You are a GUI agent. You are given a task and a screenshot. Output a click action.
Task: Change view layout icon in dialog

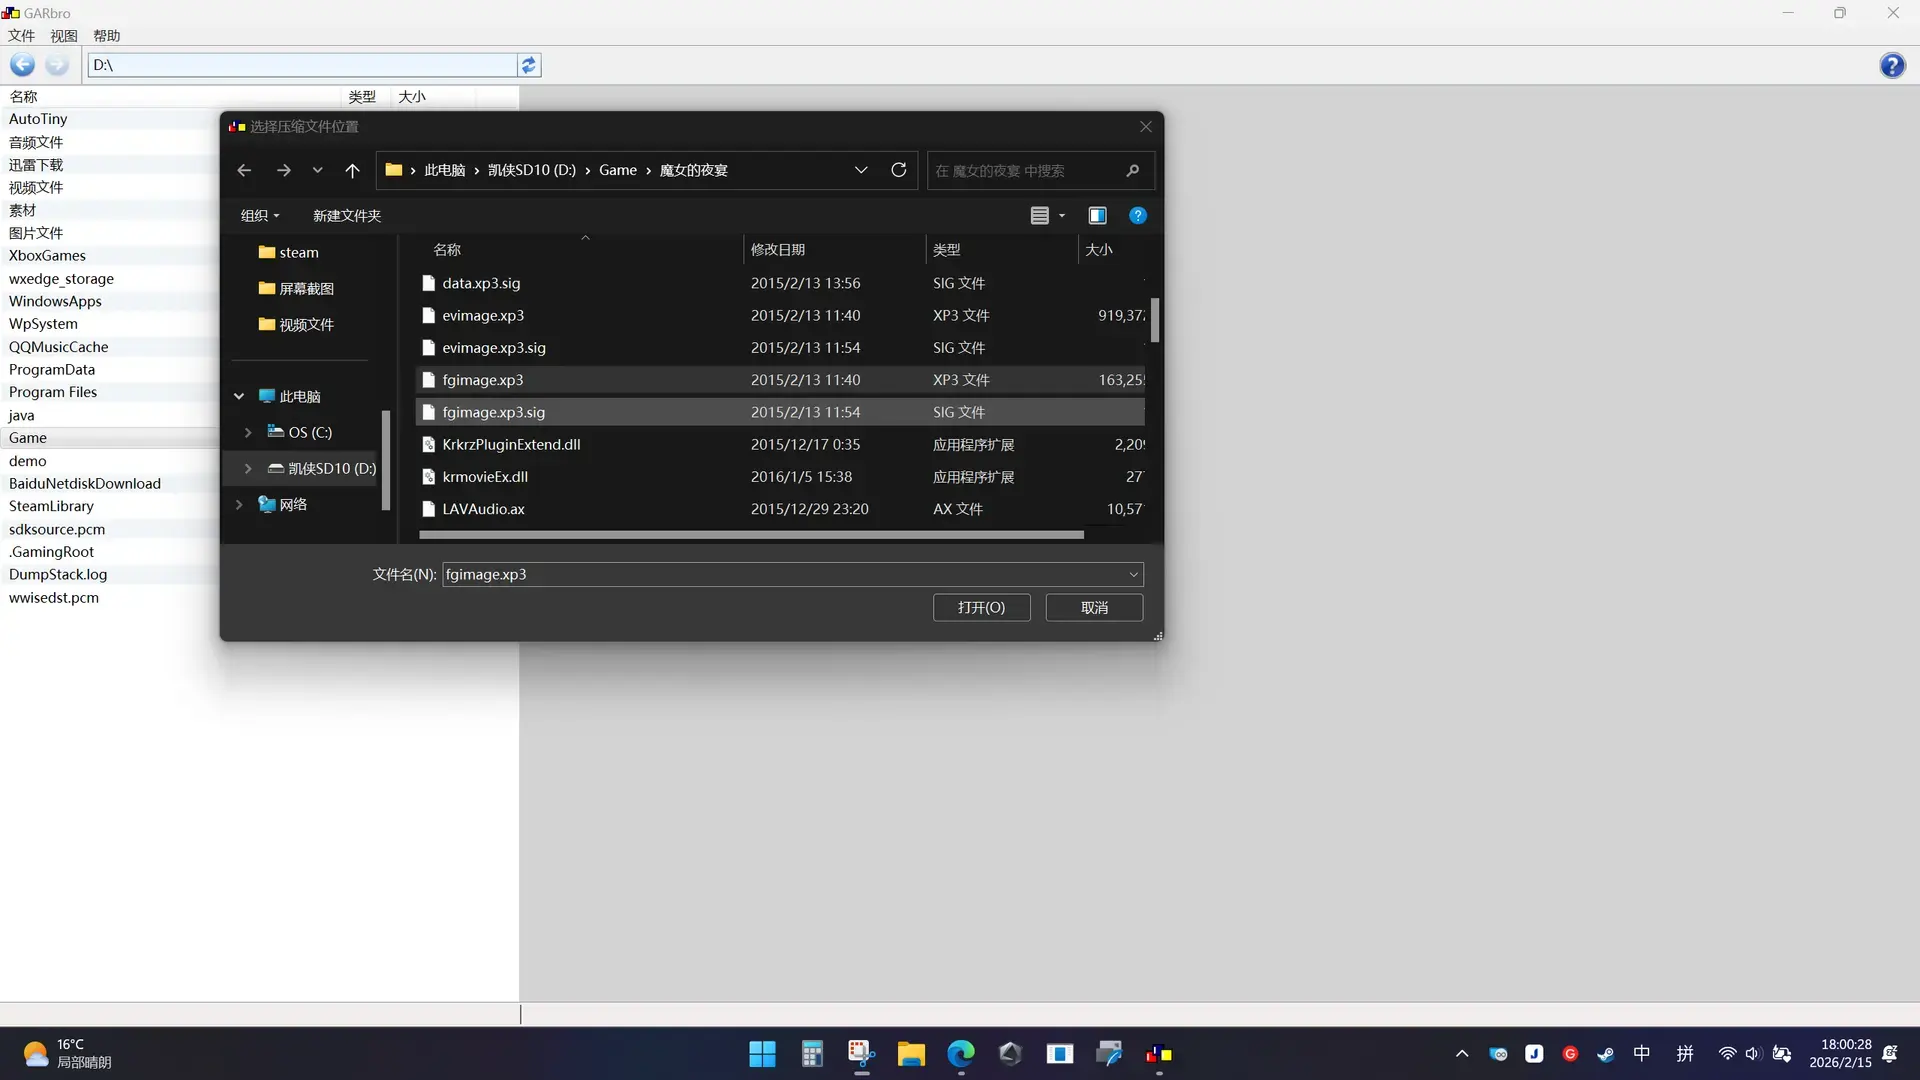point(1039,215)
